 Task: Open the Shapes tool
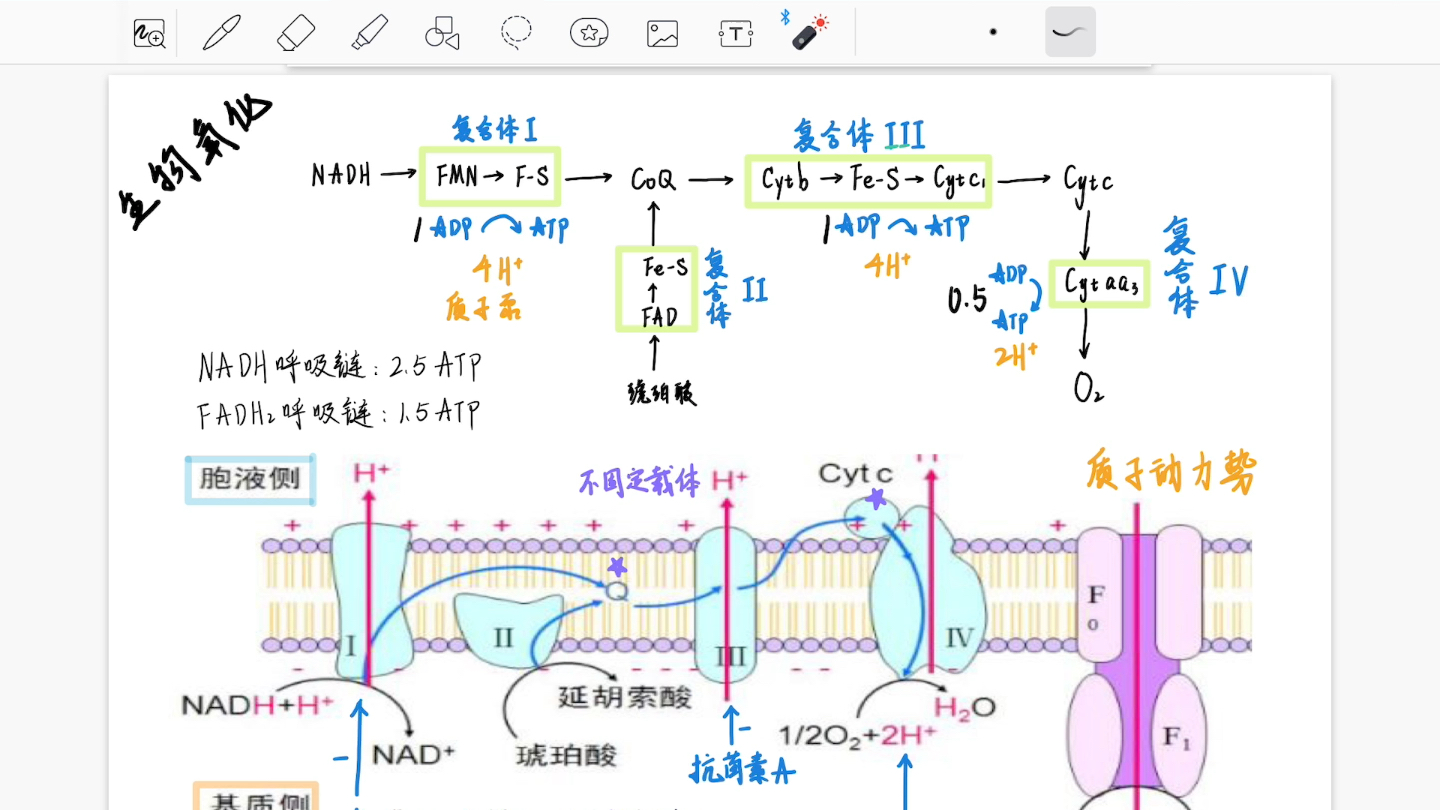(442, 33)
